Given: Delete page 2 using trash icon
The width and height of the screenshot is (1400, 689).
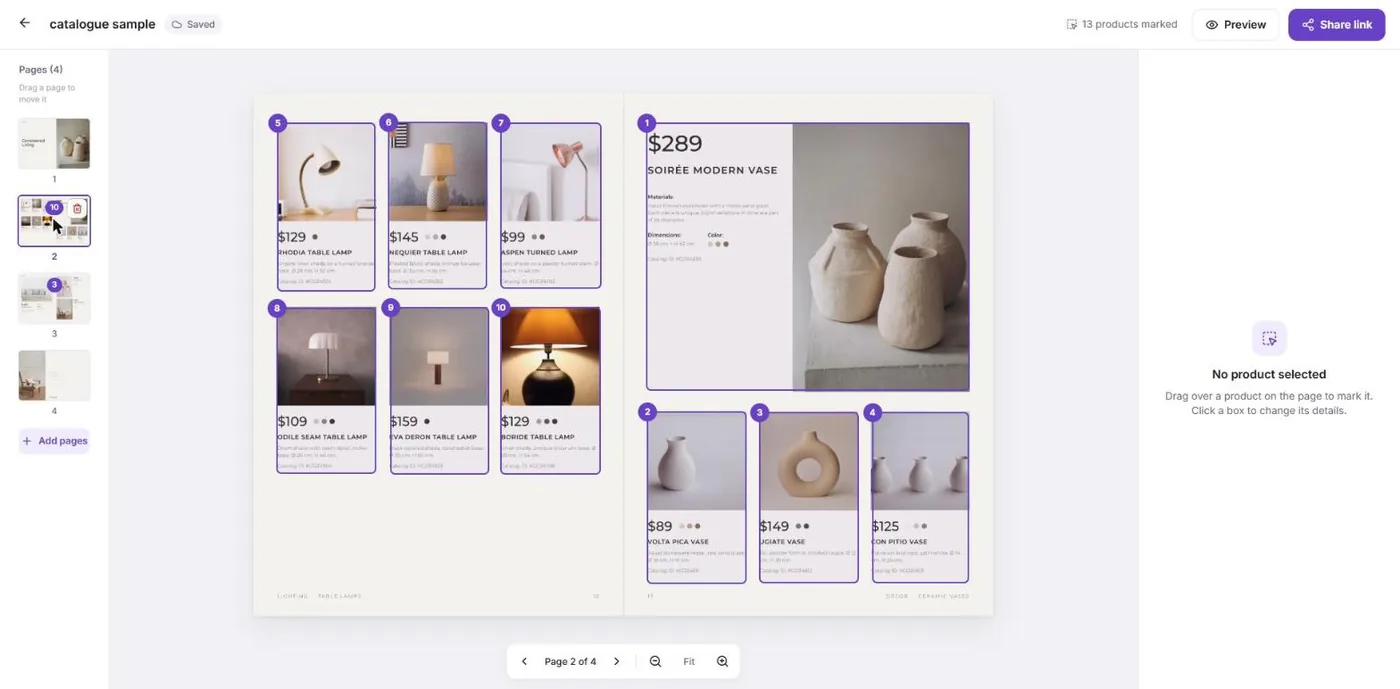Looking at the screenshot, I should pos(77,208).
